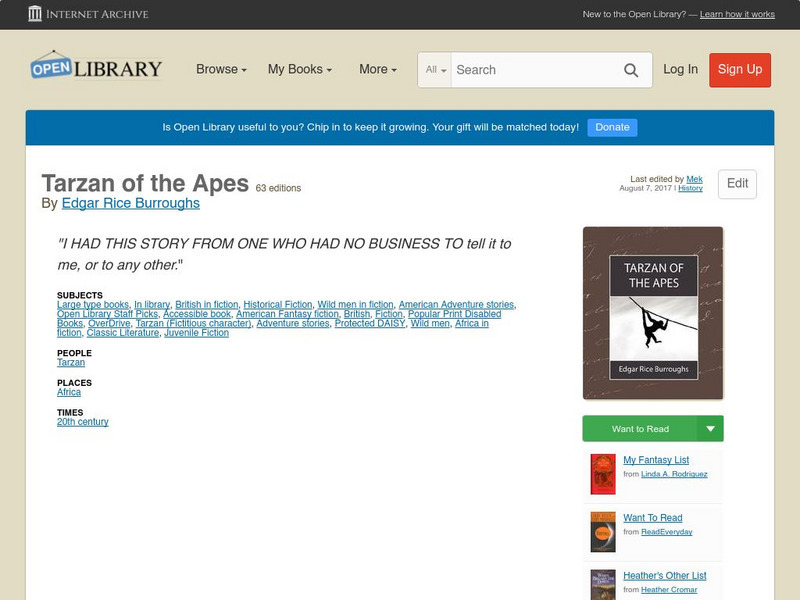
Task: Open the Tarzan (Fictitious character) subject
Action: (x=193, y=323)
